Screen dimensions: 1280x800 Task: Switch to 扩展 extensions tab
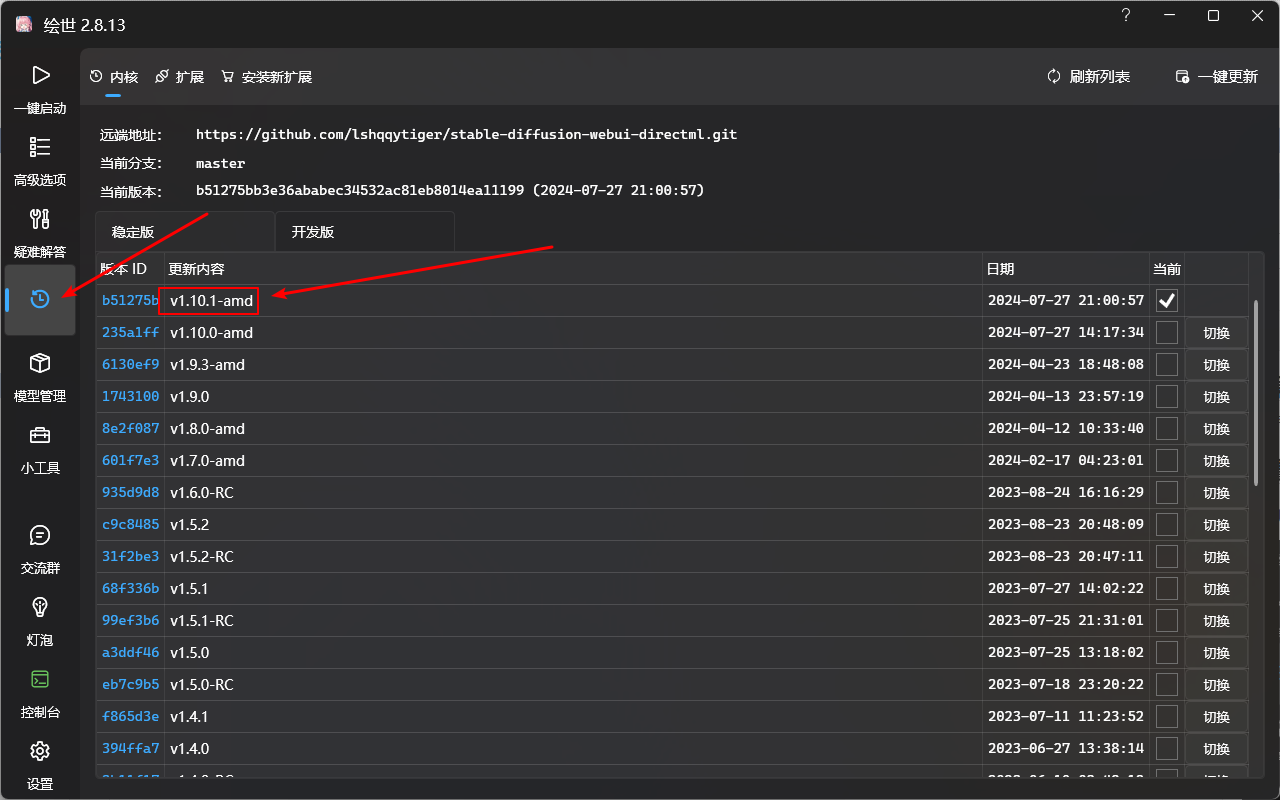[x=180, y=77]
